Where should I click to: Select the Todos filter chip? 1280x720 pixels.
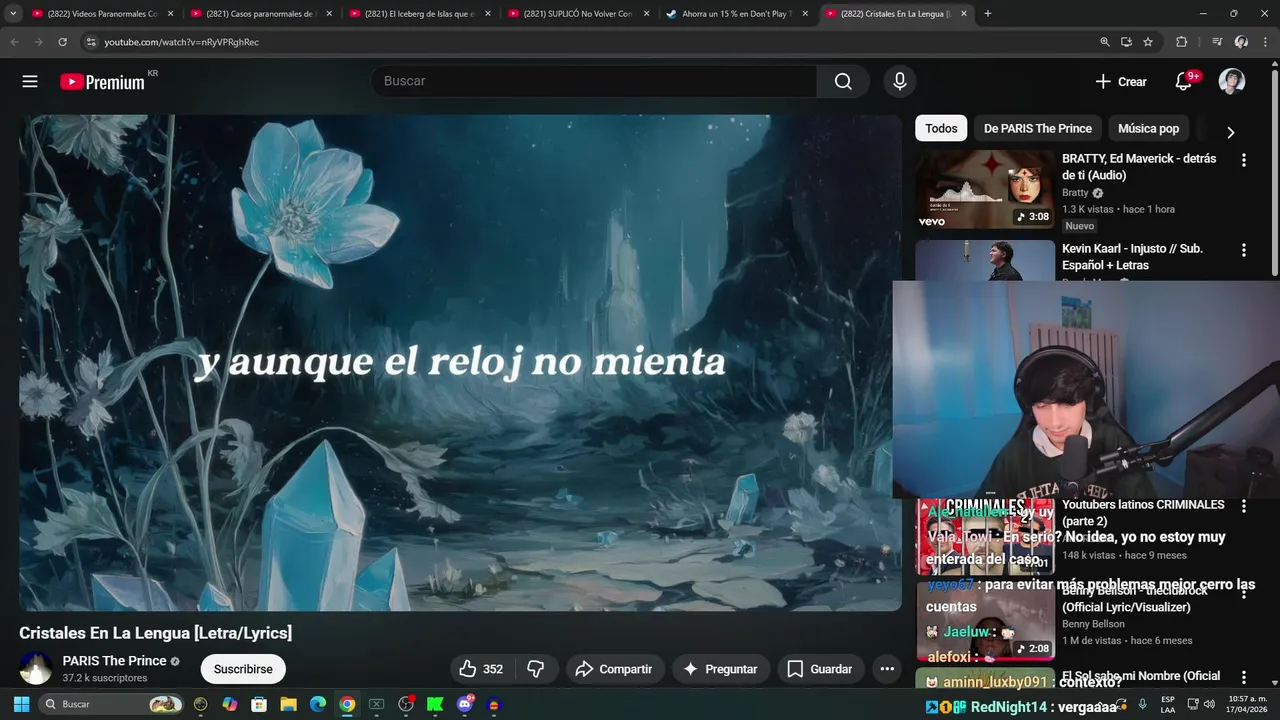pos(941,128)
